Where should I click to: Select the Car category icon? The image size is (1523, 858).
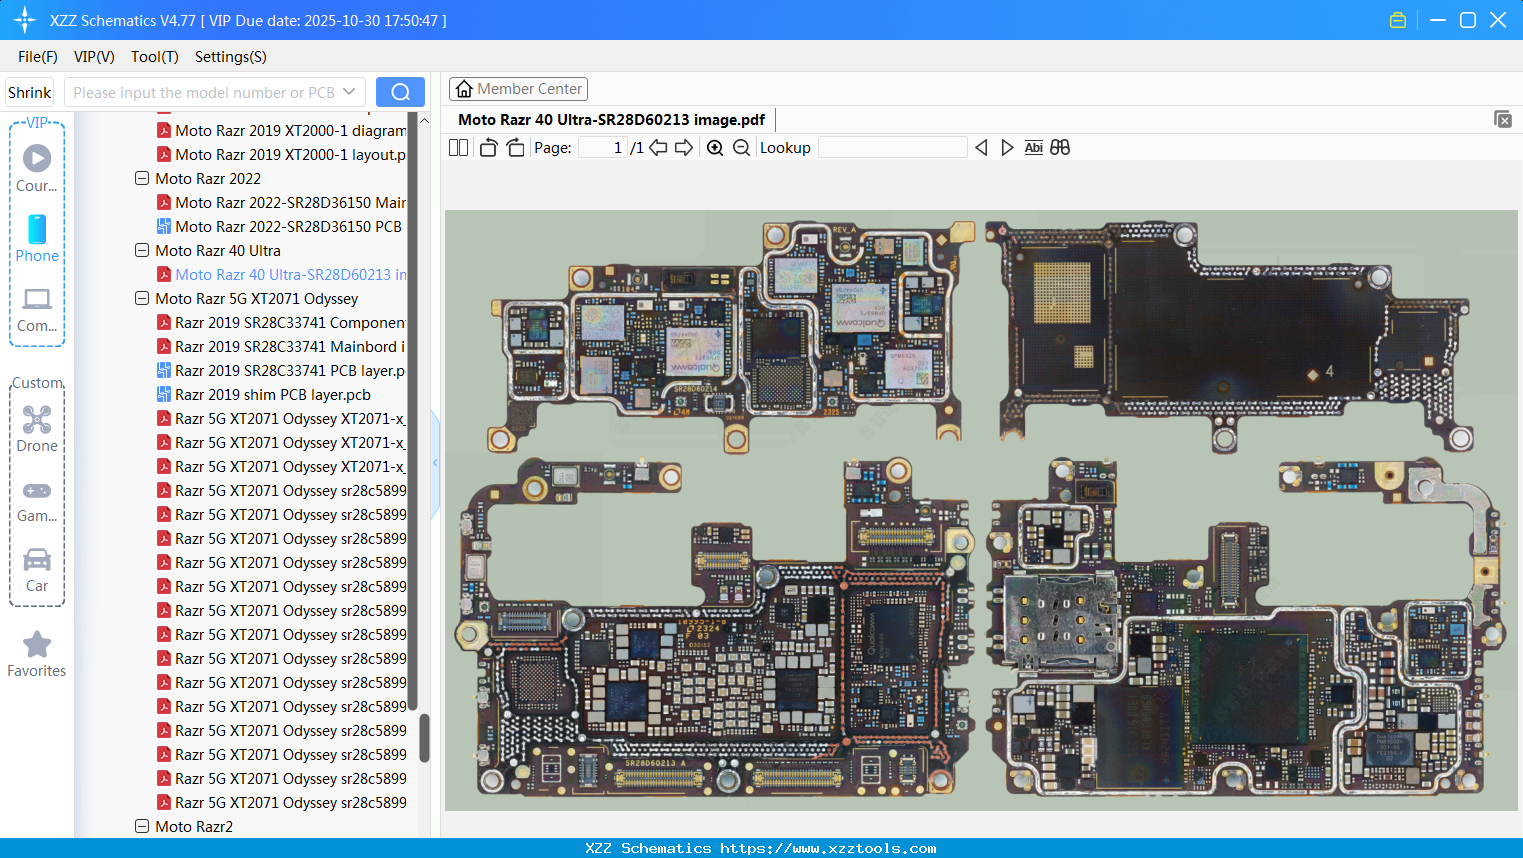[x=37, y=569]
